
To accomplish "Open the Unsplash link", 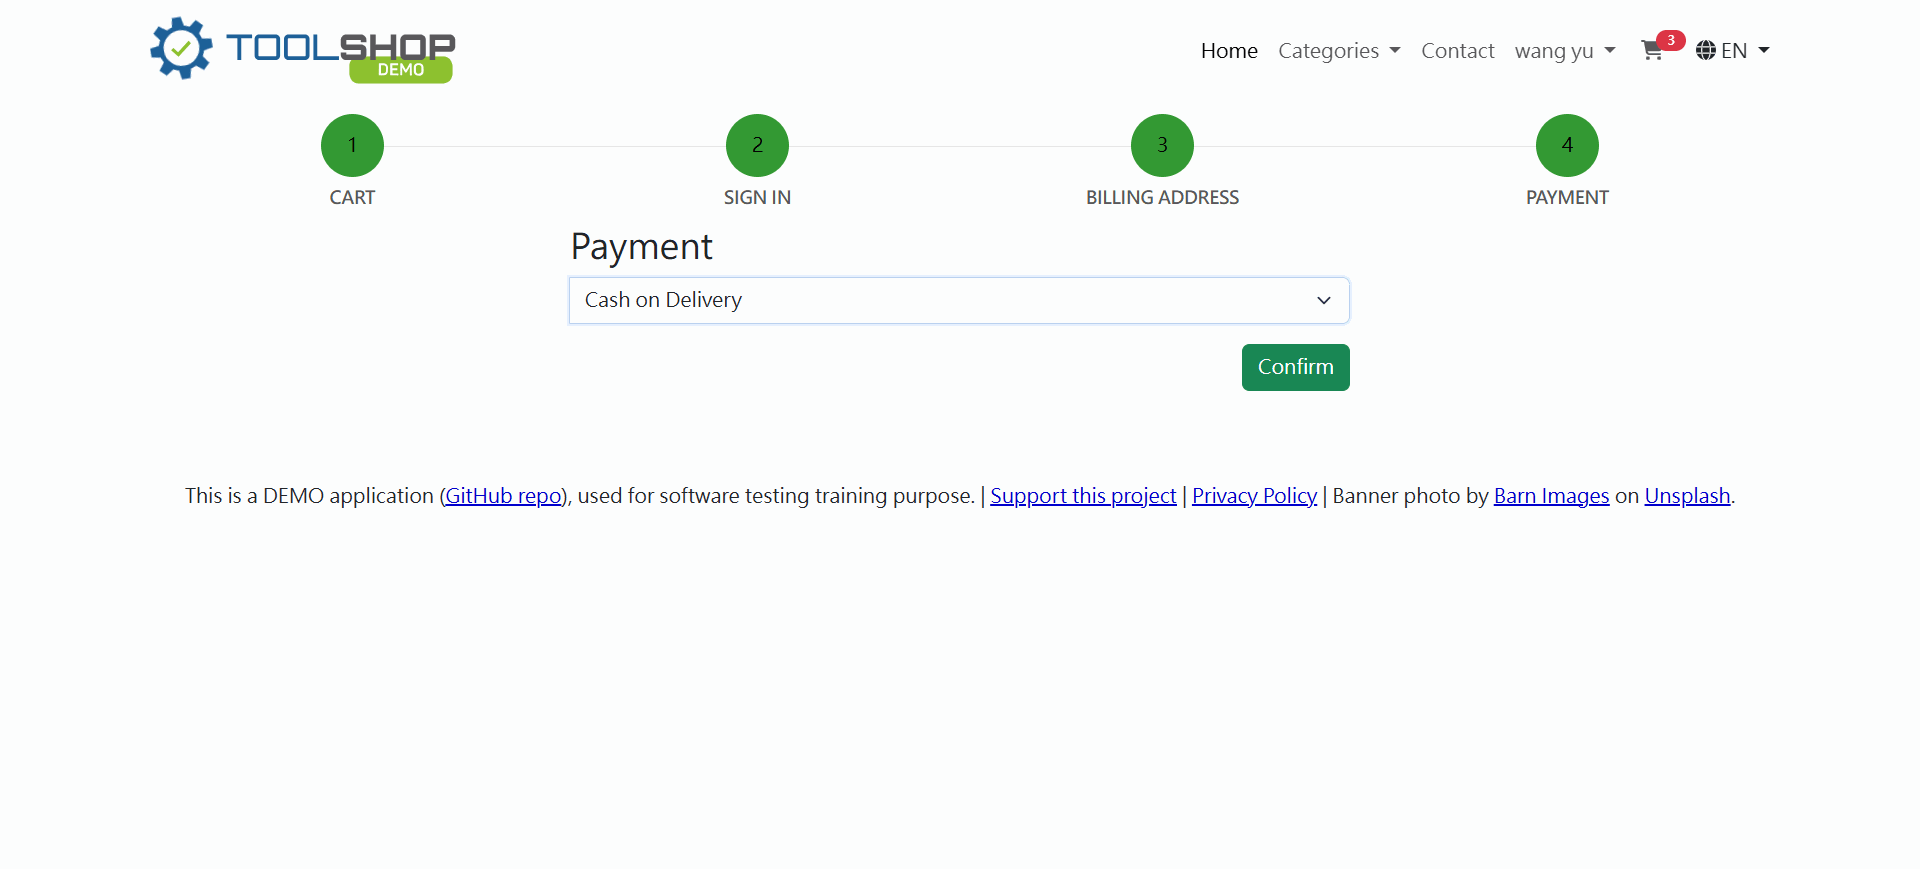I will click(x=1687, y=496).
